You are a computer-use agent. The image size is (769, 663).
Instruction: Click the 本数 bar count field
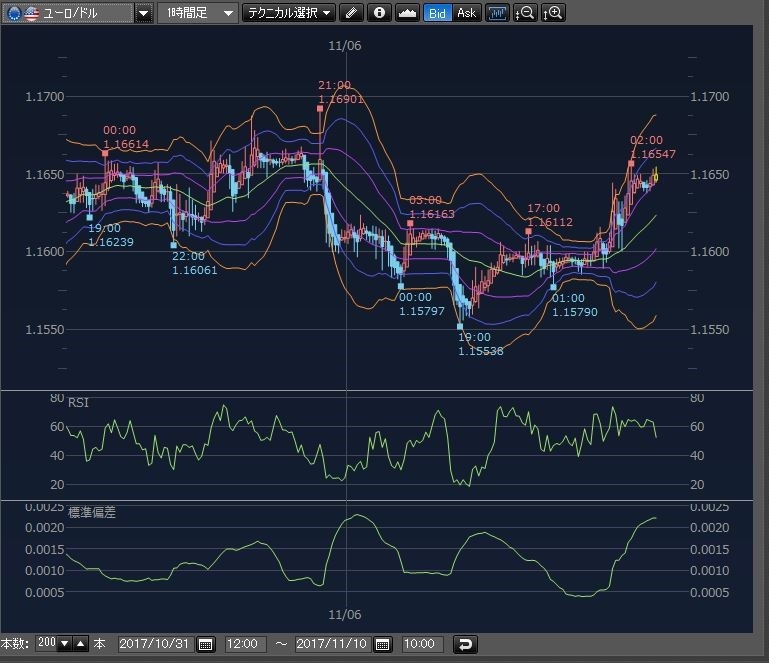pyautogui.click(x=47, y=643)
